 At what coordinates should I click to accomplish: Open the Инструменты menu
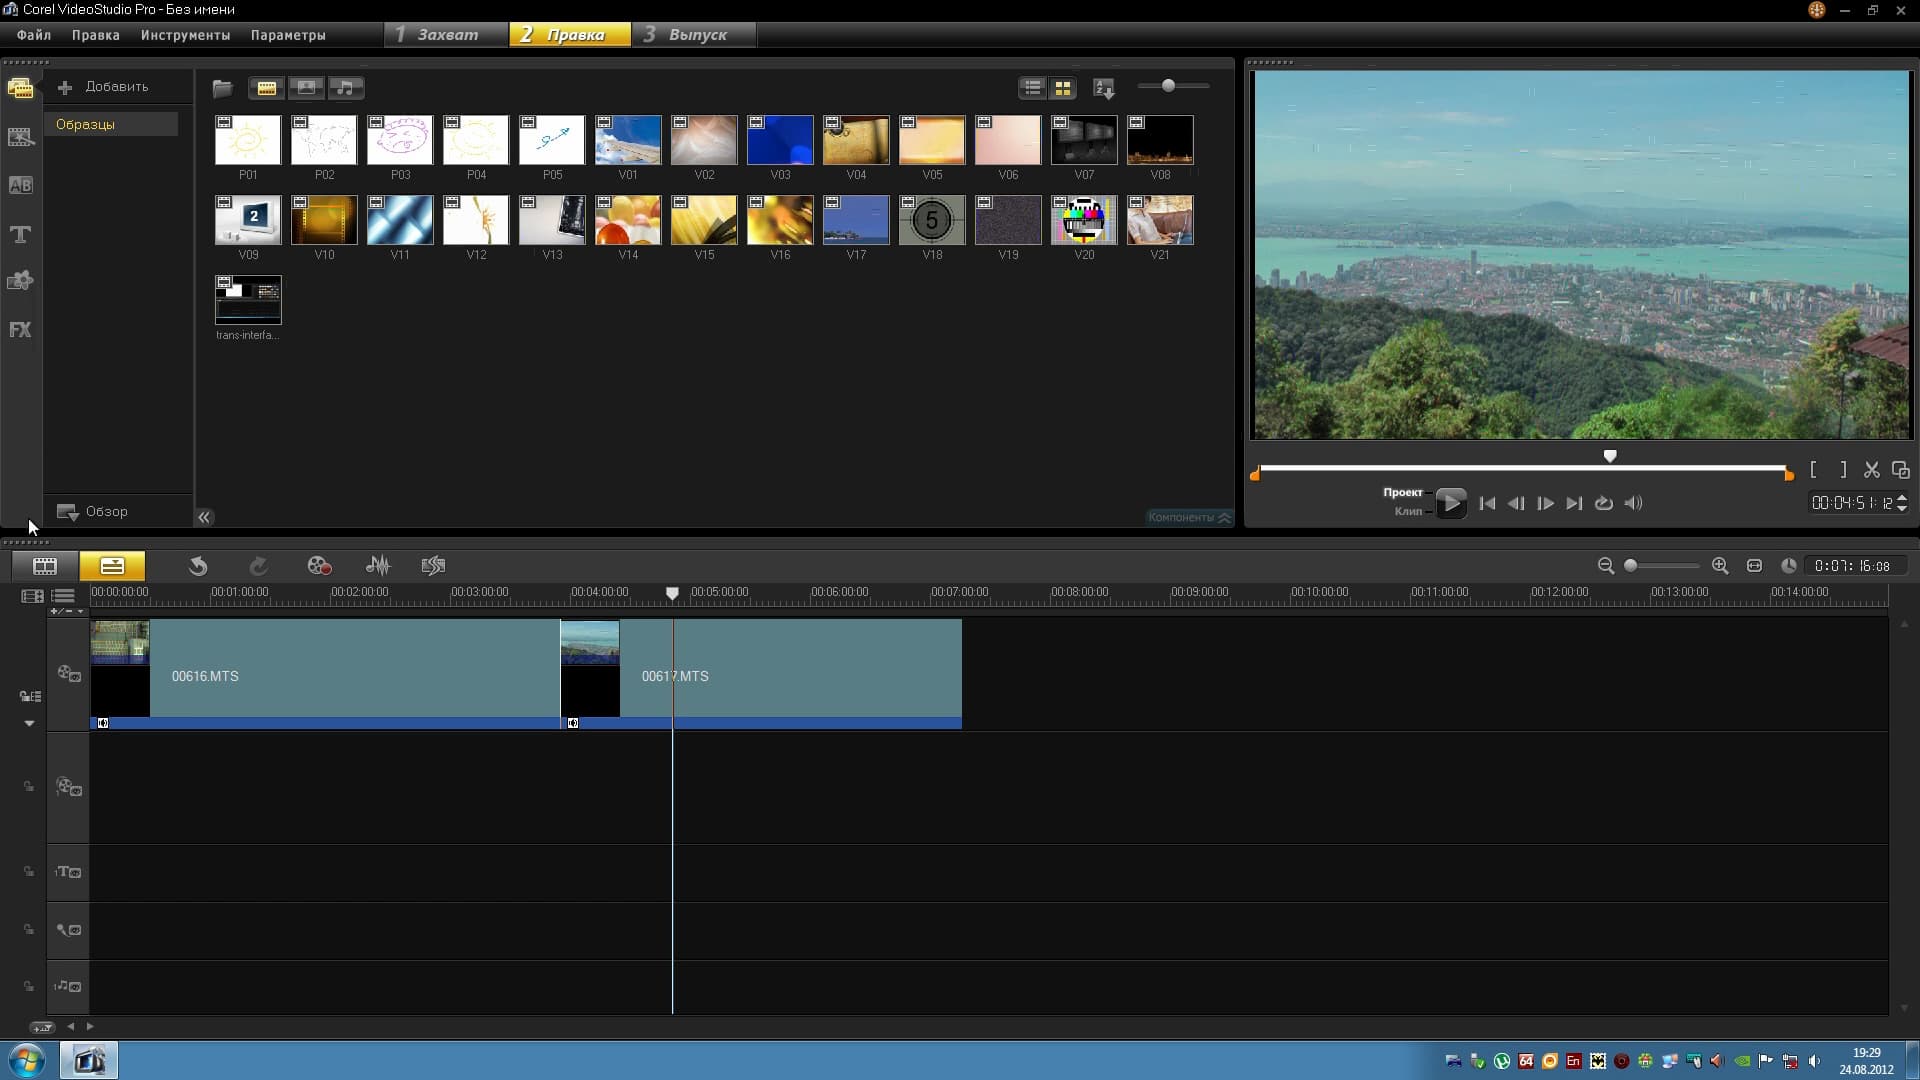pyautogui.click(x=185, y=35)
